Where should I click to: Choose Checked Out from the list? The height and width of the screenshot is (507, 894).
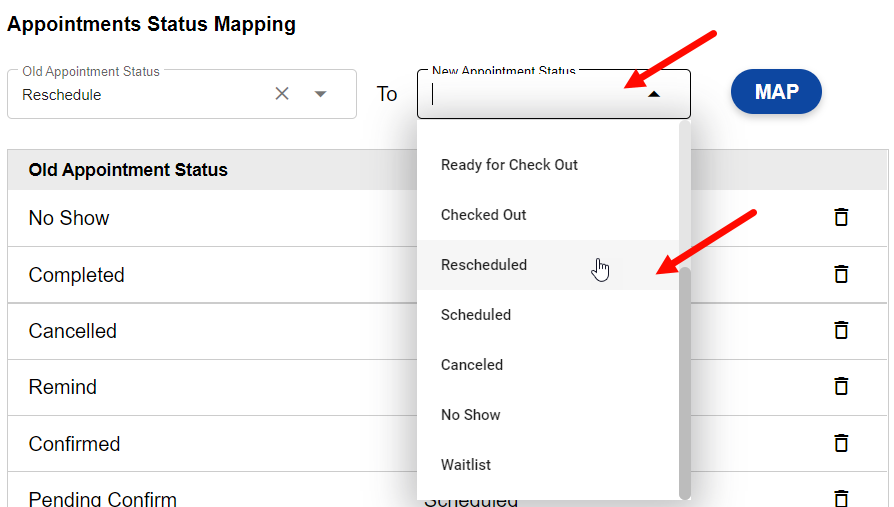[x=483, y=215]
